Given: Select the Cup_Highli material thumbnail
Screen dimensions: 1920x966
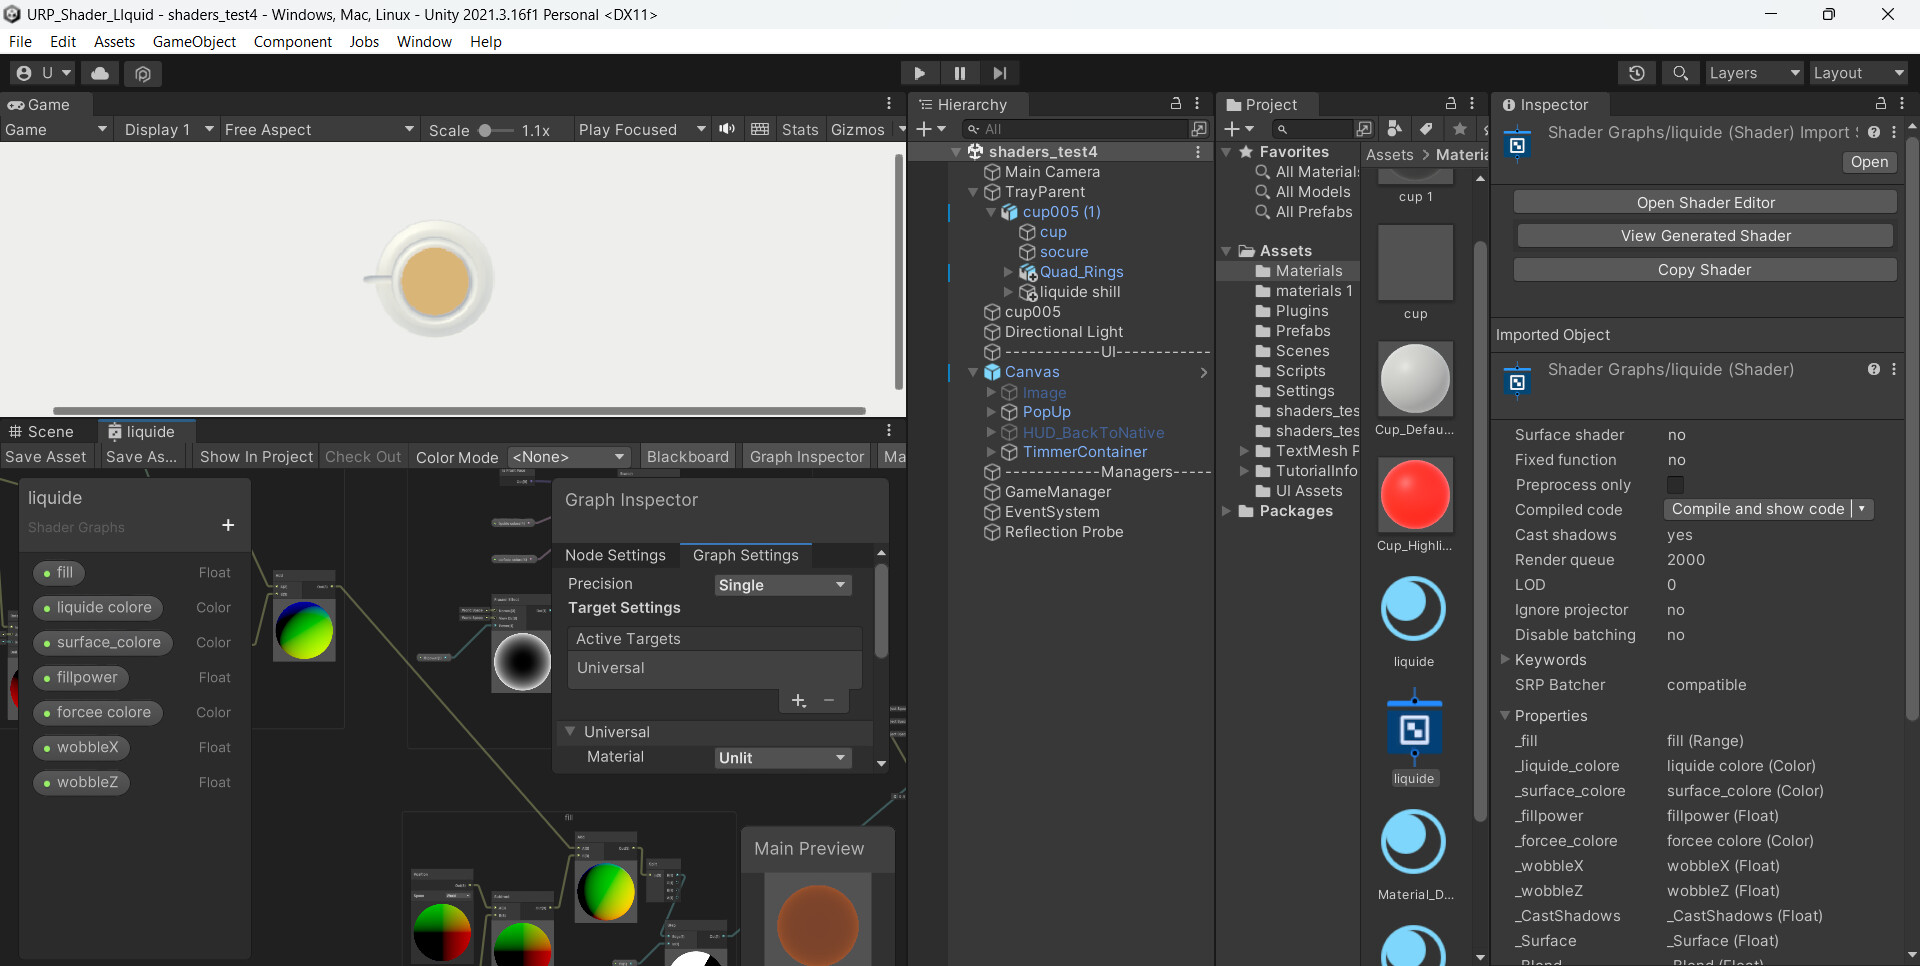Looking at the screenshot, I should click(1414, 494).
